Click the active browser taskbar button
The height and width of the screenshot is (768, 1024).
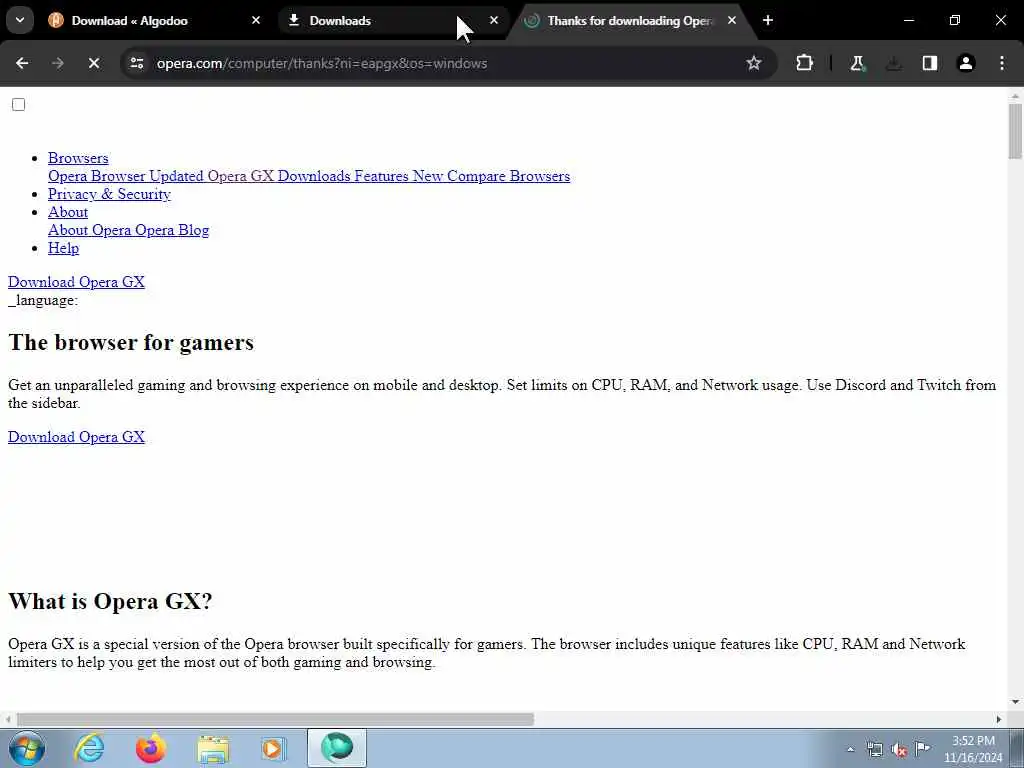point(337,748)
